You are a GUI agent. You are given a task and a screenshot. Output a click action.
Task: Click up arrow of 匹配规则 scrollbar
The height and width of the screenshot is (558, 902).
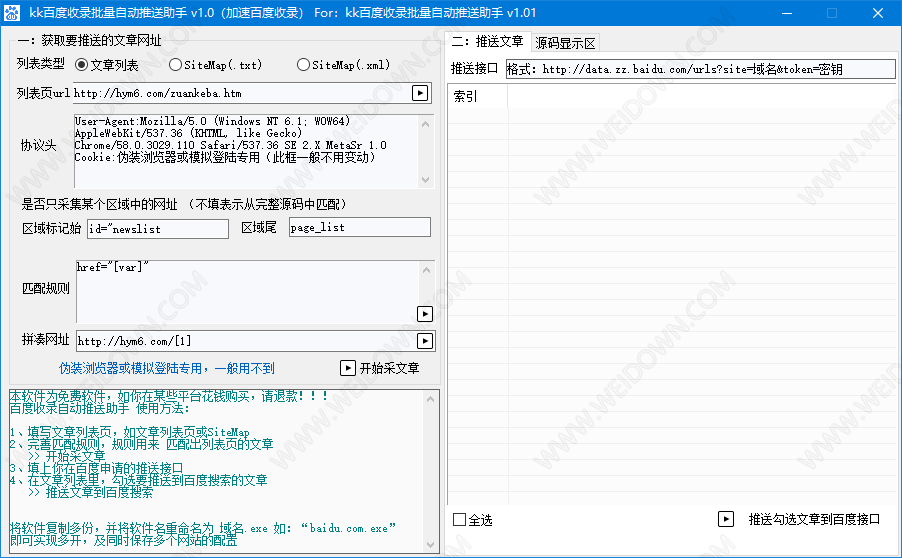(x=426, y=269)
